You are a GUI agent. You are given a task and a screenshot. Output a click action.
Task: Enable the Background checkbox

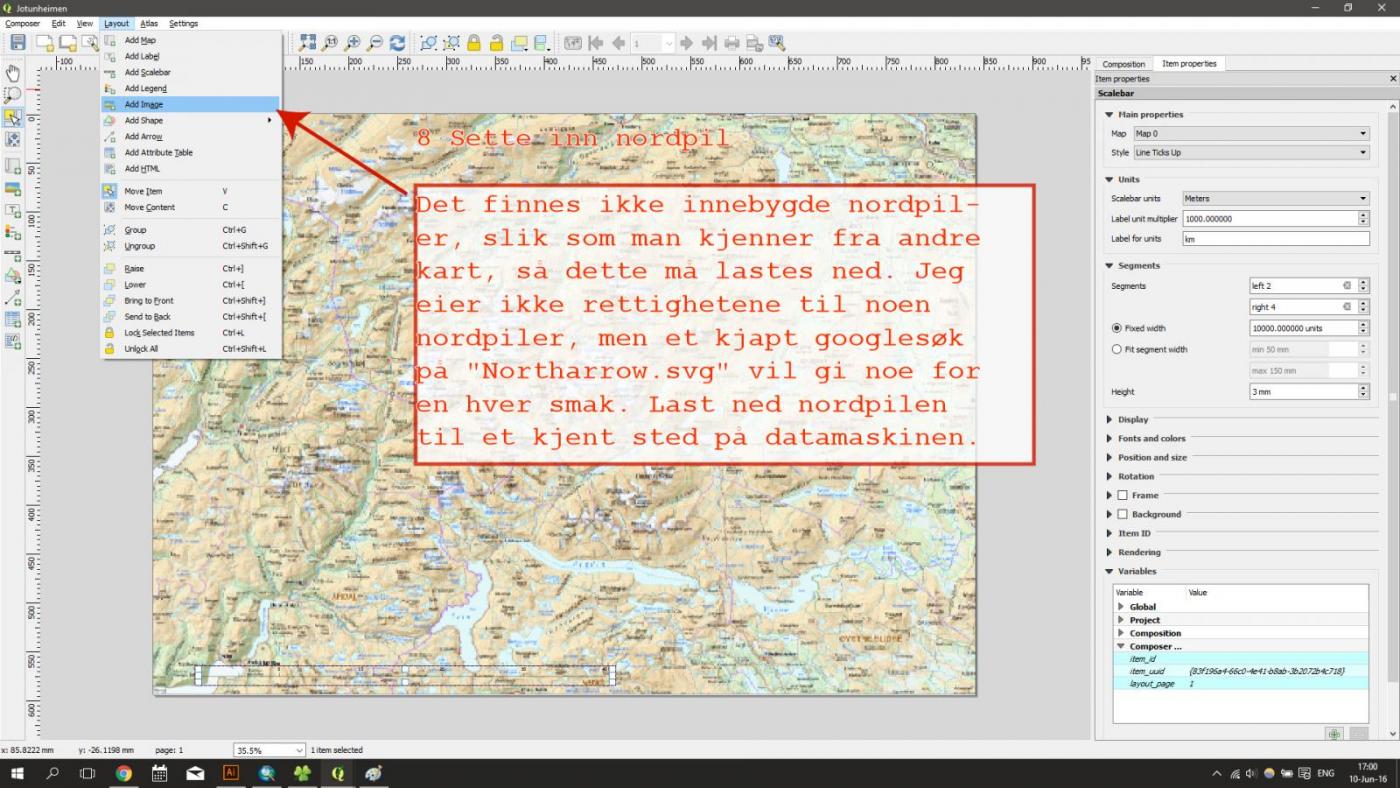pos(1120,514)
